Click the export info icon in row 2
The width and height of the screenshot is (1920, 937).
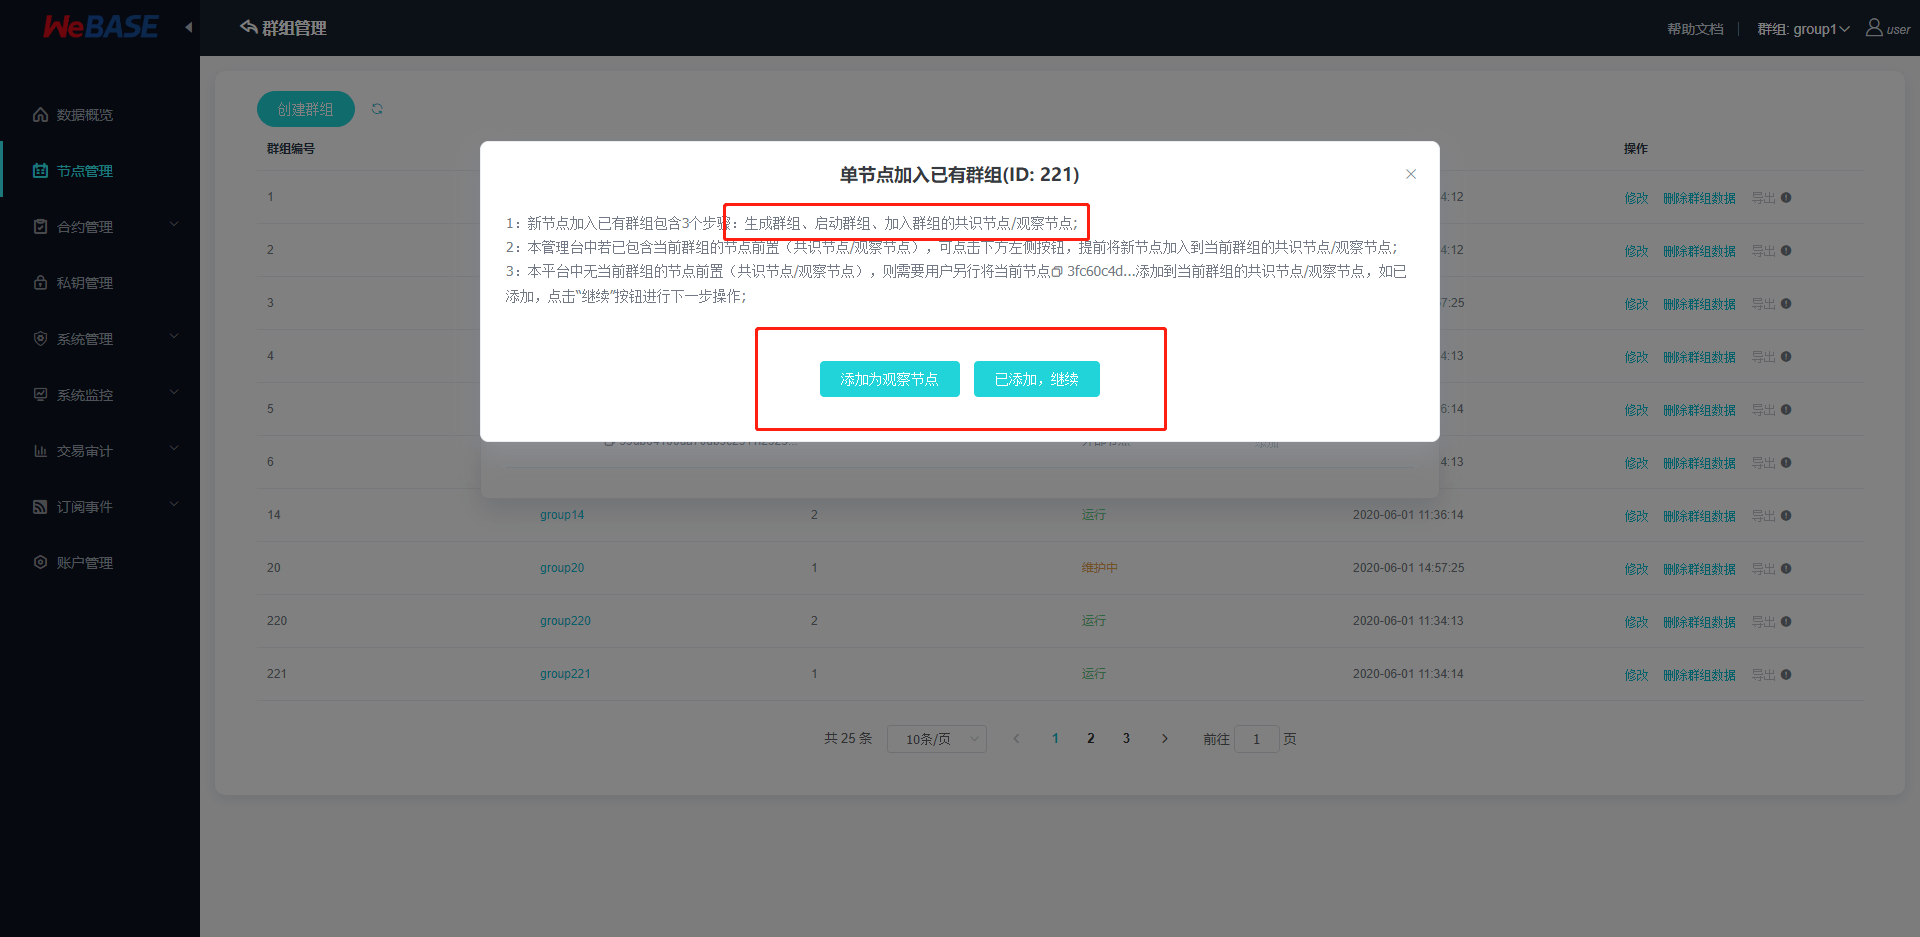pos(1786,250)
